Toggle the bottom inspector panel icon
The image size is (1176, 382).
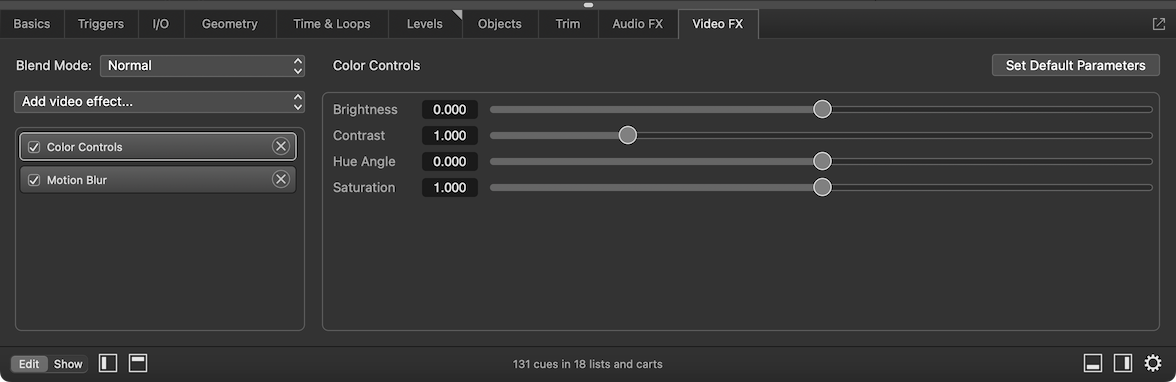point(1093,363)
